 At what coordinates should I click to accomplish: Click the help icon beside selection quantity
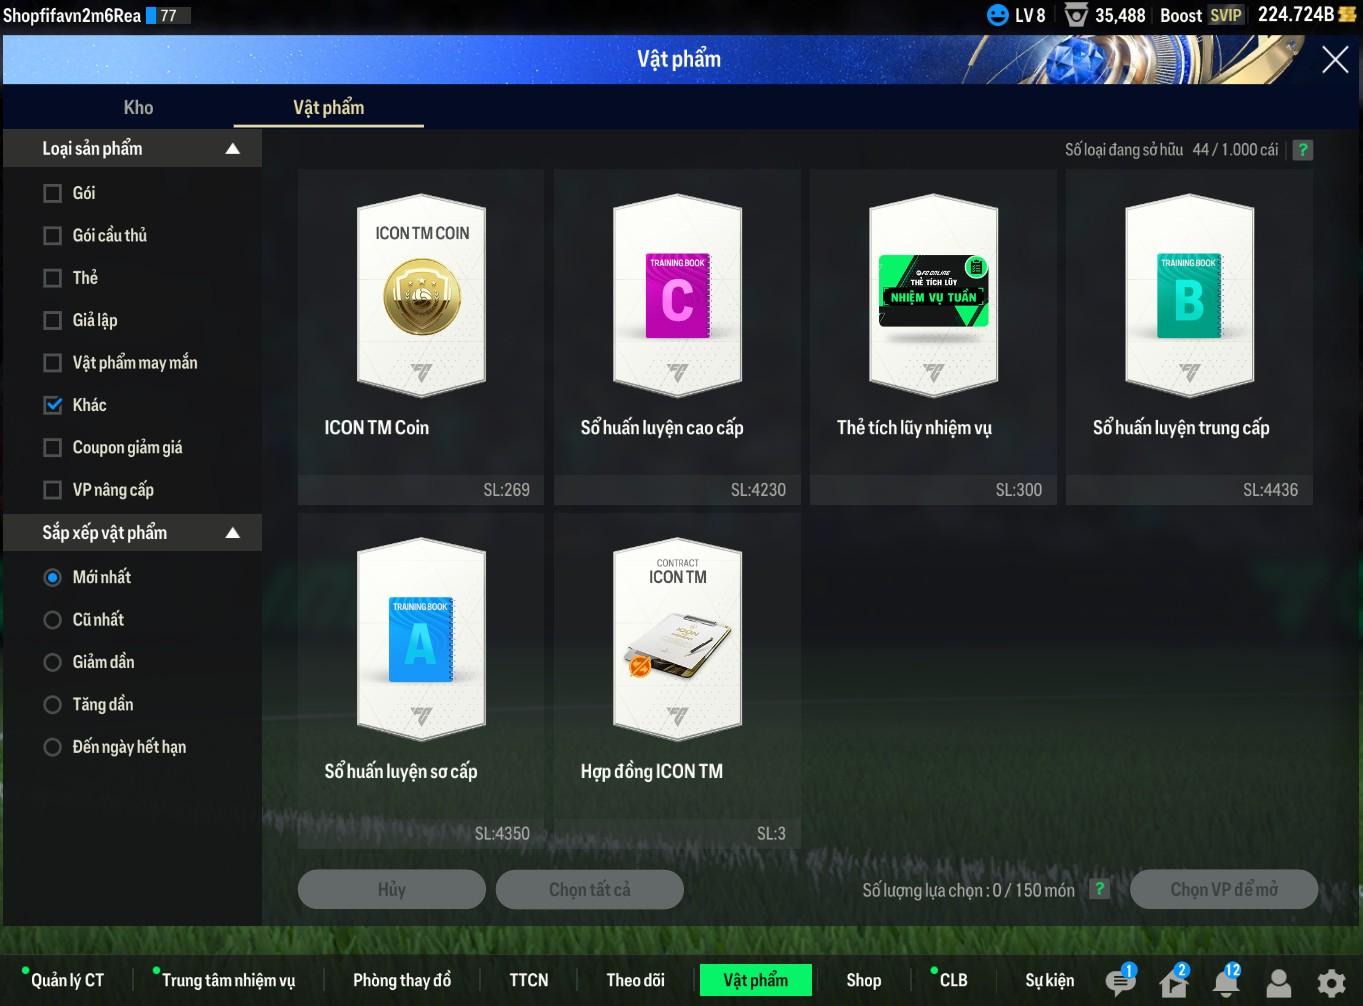point(1099,889)
